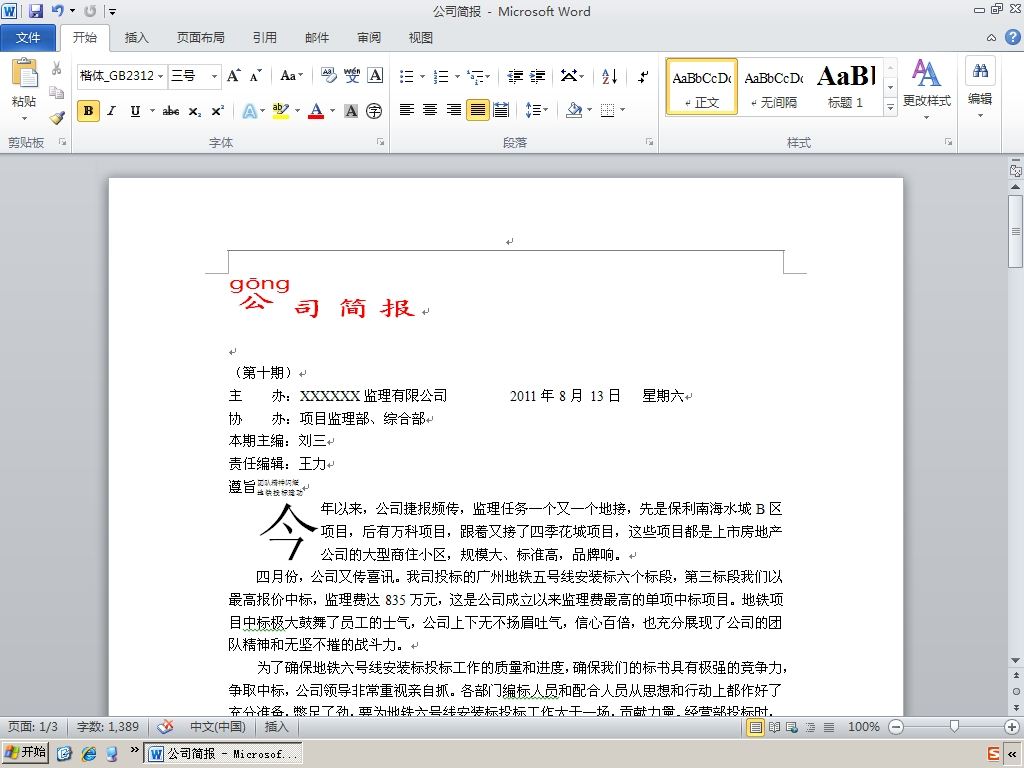Click the zoom slider handle

click(x=954, y=727)
